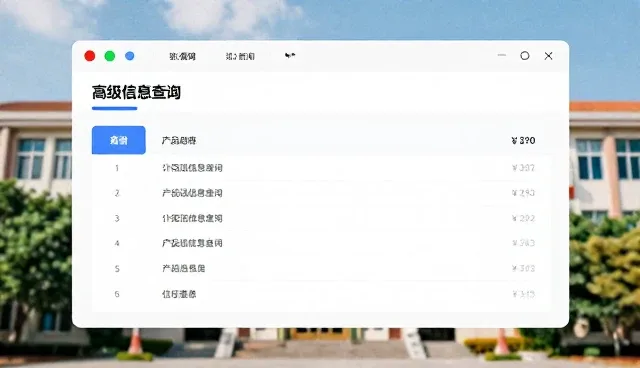Open the first tab in the title bar
The width and height of the screenshot is (640, 368).
tap(182, 56)
